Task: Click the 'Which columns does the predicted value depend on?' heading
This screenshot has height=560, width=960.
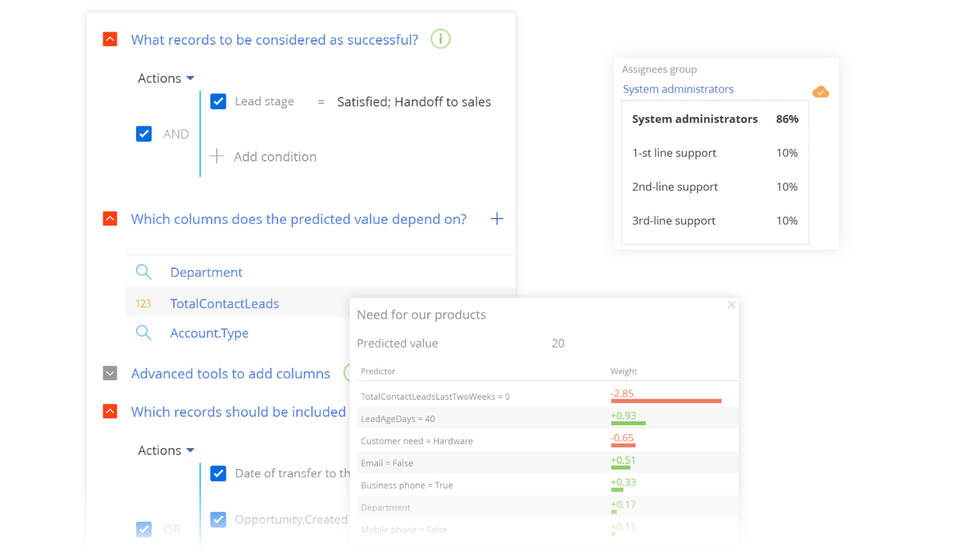Action: click(x=299, y=219)
